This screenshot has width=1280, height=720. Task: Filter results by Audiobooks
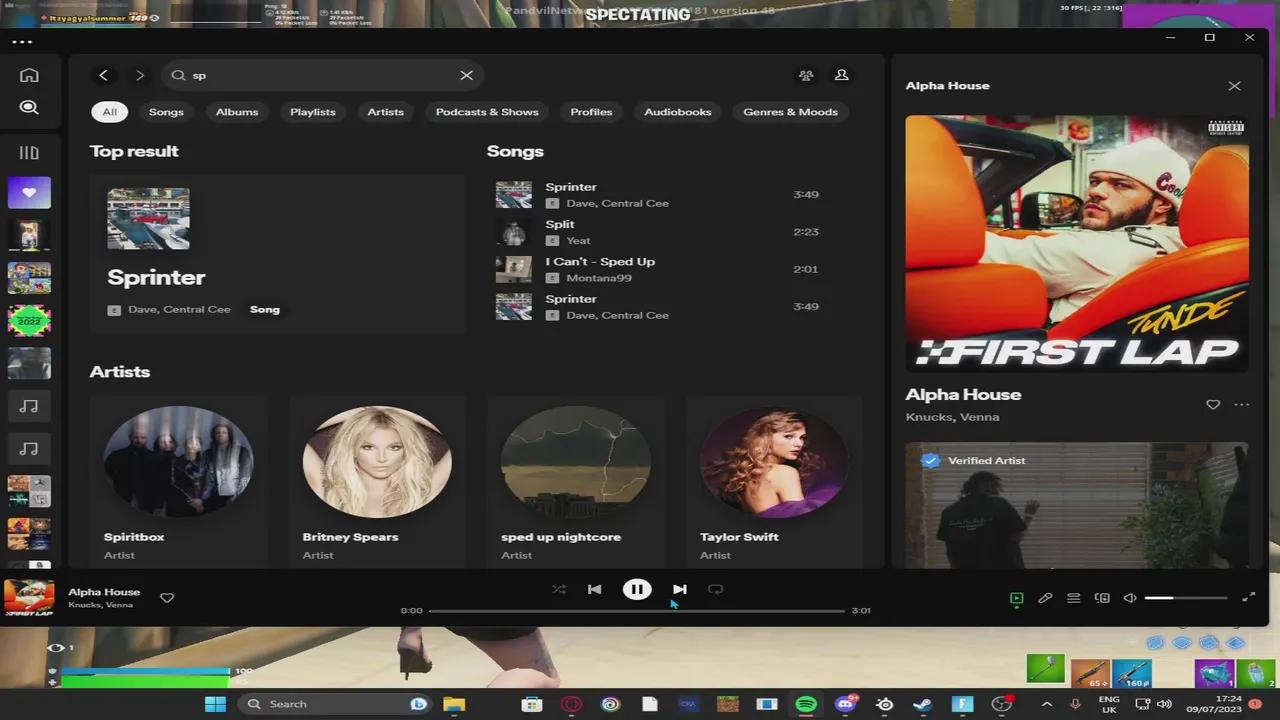678,112
